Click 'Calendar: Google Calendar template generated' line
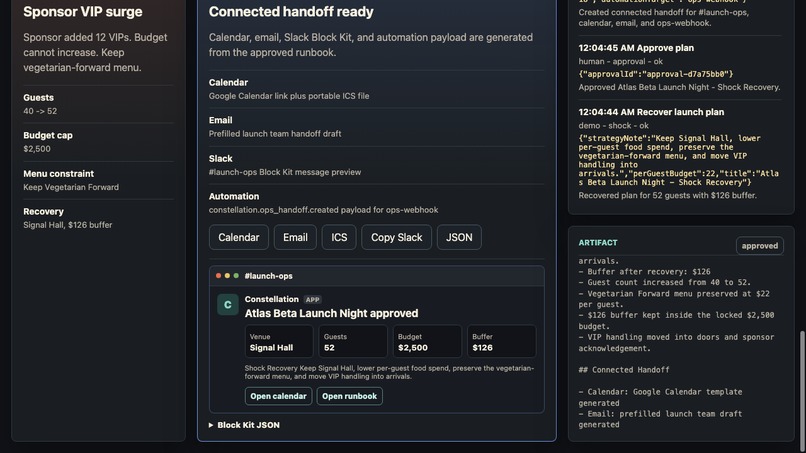Screen dimensions: 806x453 click(660, 397)
